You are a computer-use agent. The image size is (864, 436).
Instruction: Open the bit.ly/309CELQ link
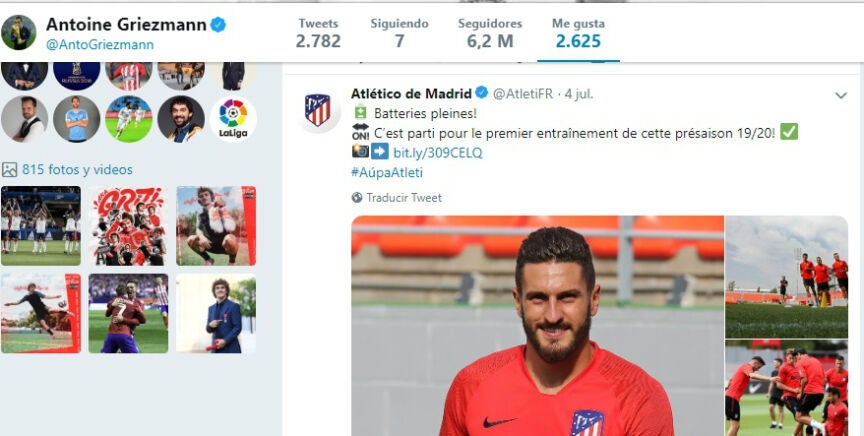pos(438,153)
